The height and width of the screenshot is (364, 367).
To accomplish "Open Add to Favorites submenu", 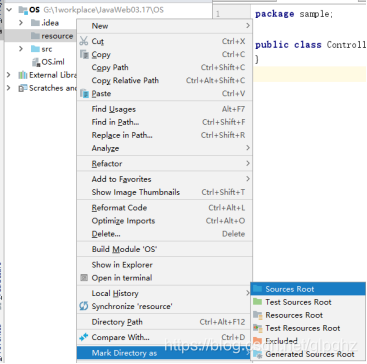I will (165, 179).
